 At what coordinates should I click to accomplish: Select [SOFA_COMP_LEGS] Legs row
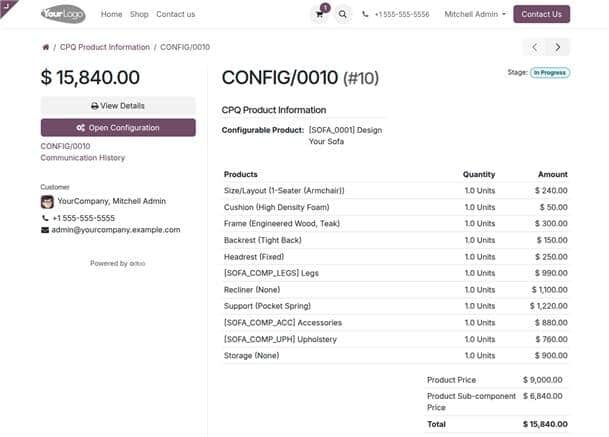pos(395,273)
